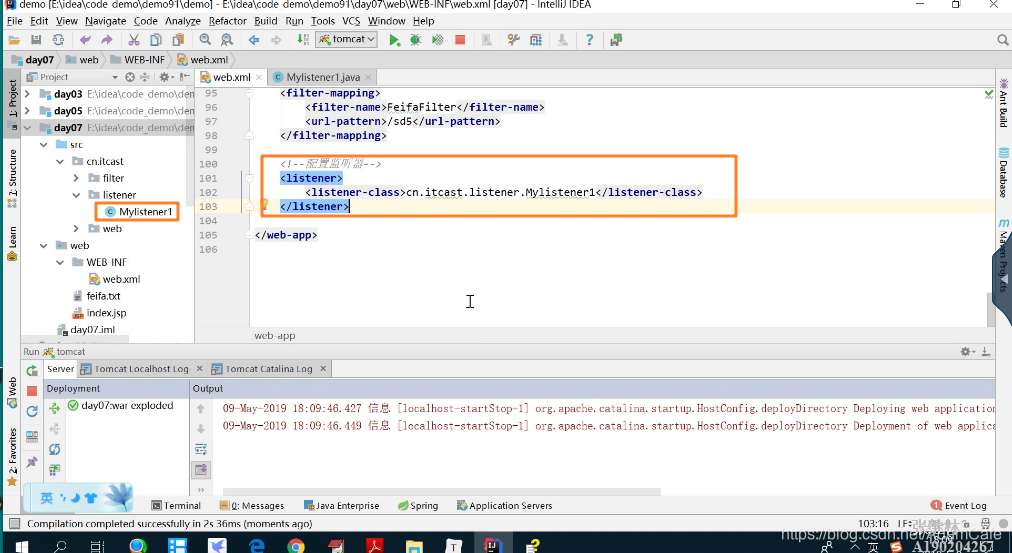This screenshot has width=1012, height=553.
Task: Collapse the day07 module node
Action: tap(27, 128)
